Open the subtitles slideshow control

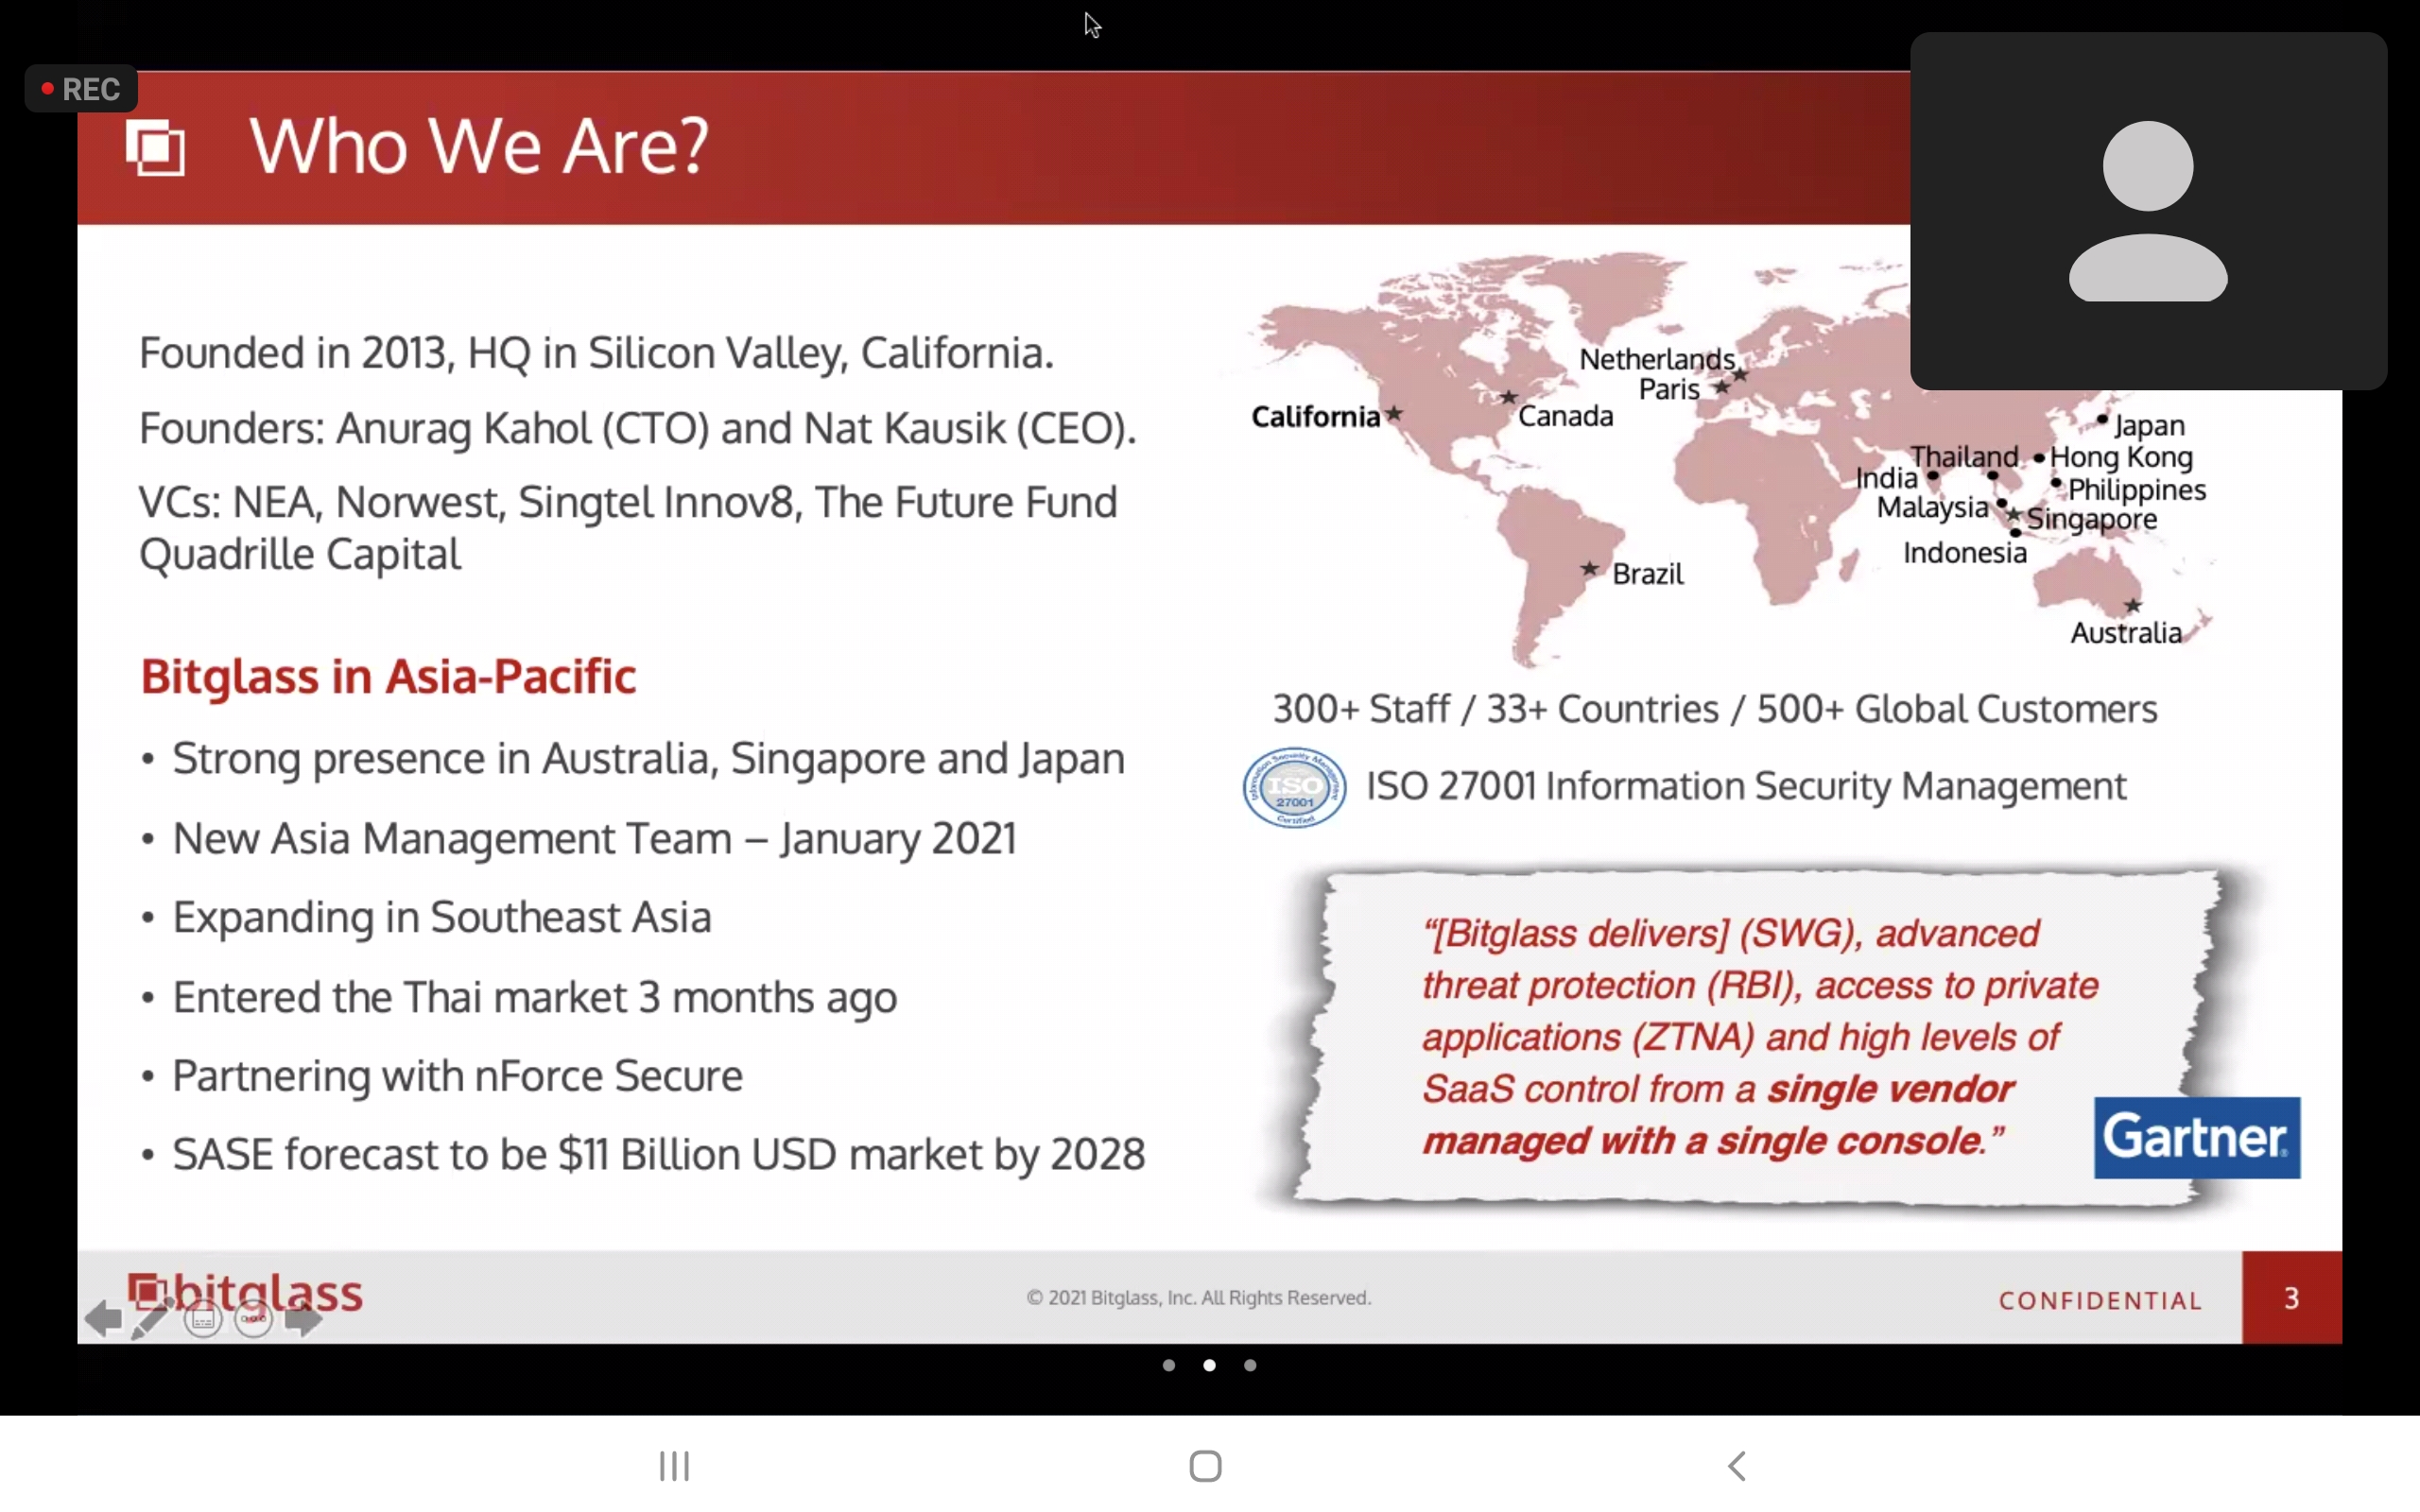point(203,1320)
